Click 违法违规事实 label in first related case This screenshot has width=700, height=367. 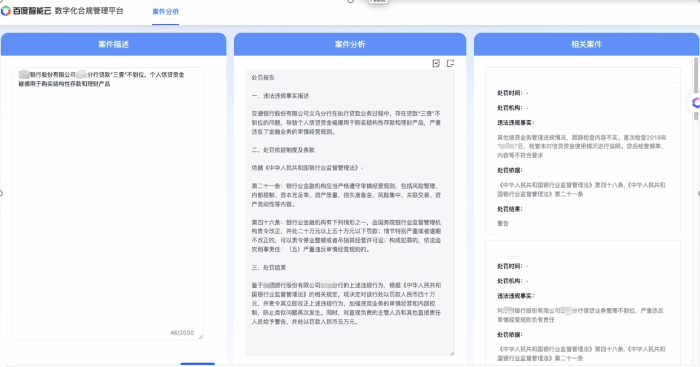pyautogui.click(x=516, y=122)
